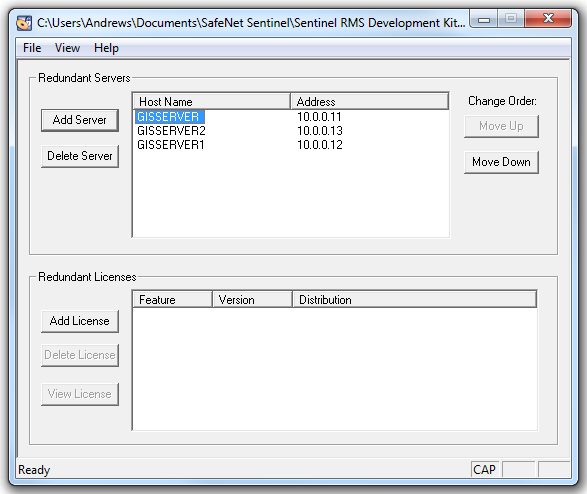Click the Distribution column header
Viewport: 587px width, 494px height.
point(414,300)
